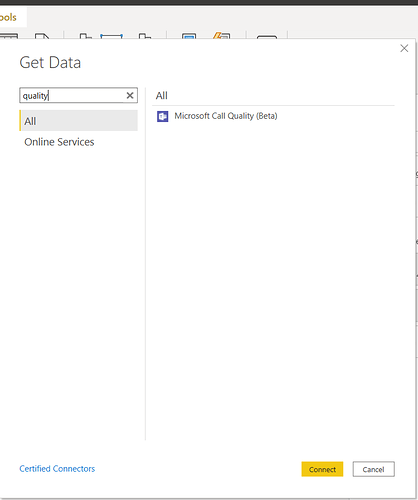
Task: Click the orange lightning bolt ribbon icon
Action: tap(221, 35)
